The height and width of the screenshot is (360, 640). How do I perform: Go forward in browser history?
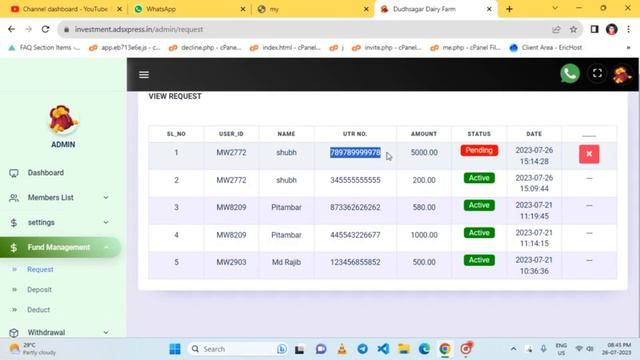pos(28,29)
